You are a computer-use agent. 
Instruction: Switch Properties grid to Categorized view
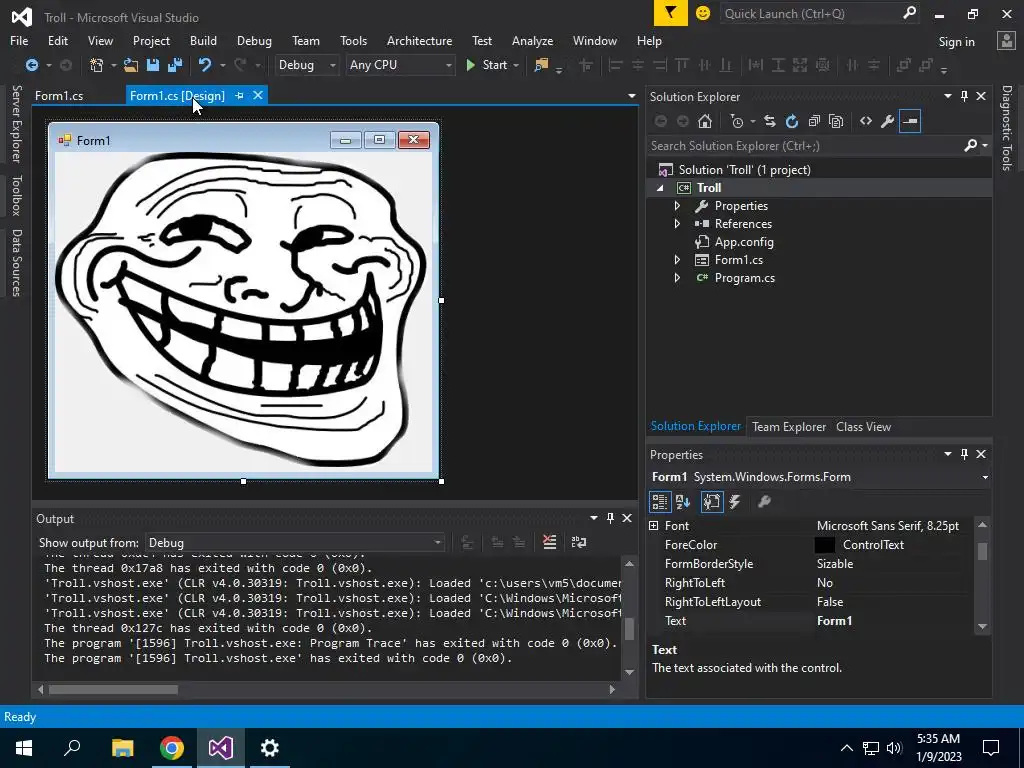click(x=660, y=502)
